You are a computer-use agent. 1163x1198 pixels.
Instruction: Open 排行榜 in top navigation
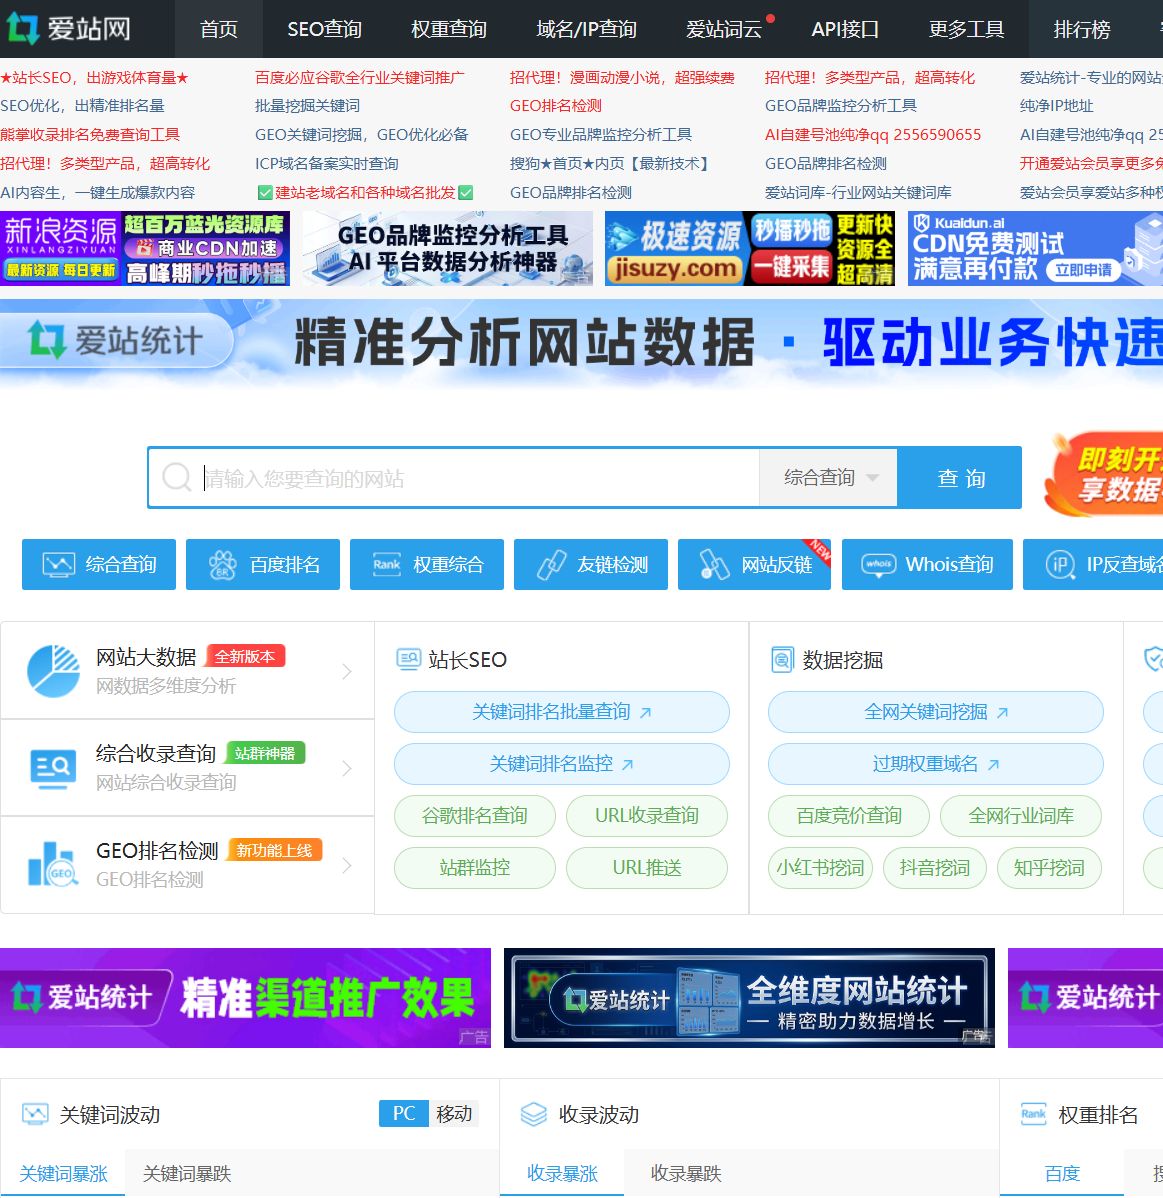1081,29
